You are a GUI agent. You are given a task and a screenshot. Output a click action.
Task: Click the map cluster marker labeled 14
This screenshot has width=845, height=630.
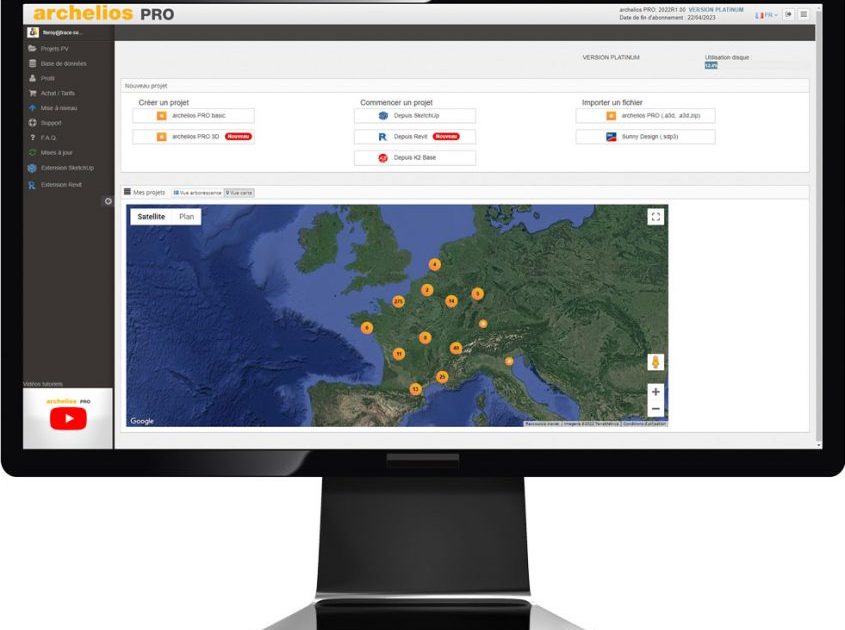pyautogui.click(x=452, y=301)
